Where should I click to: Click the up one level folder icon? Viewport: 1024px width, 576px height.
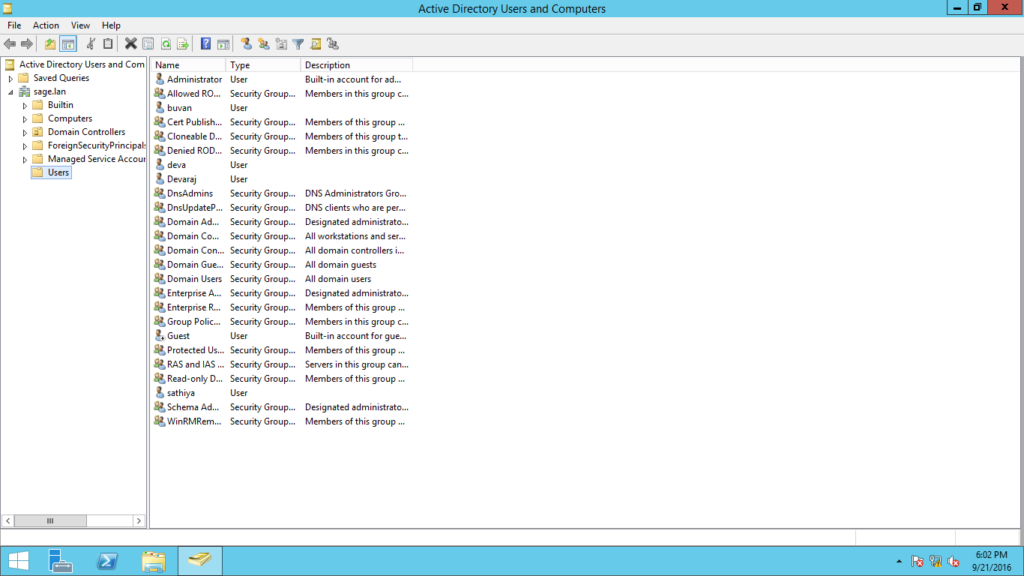[x=50, y=44]
